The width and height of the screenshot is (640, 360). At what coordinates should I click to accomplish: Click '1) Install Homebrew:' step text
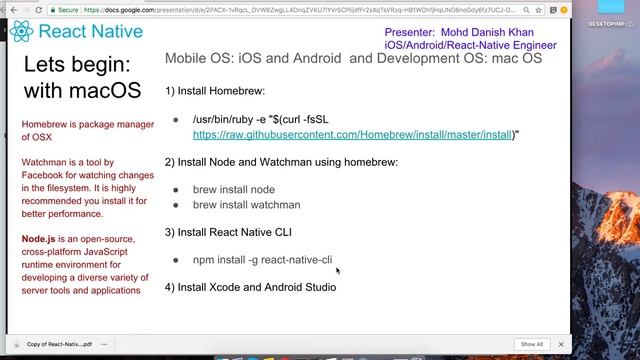(215, 91)
